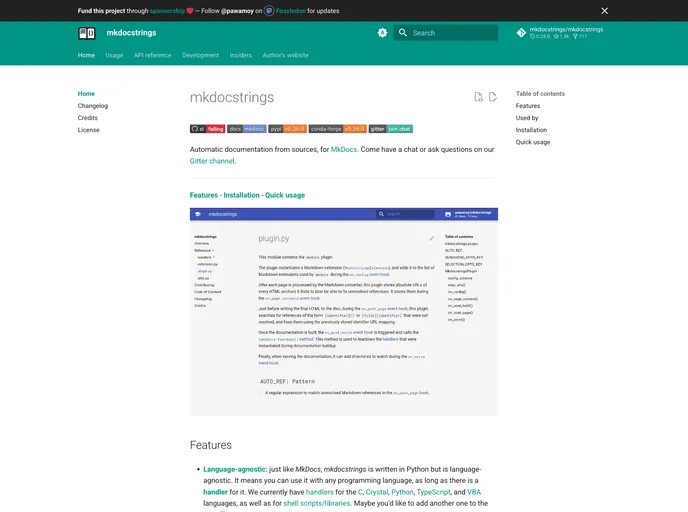Dismiss the sponsorship announcement banner

[x=605, y=11]
